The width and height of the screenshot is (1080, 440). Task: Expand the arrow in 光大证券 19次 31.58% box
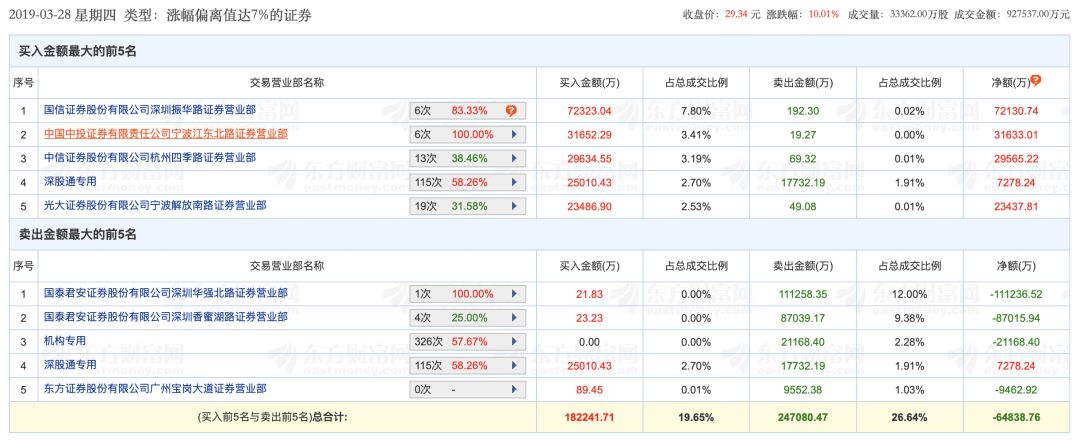pos(514,206)
